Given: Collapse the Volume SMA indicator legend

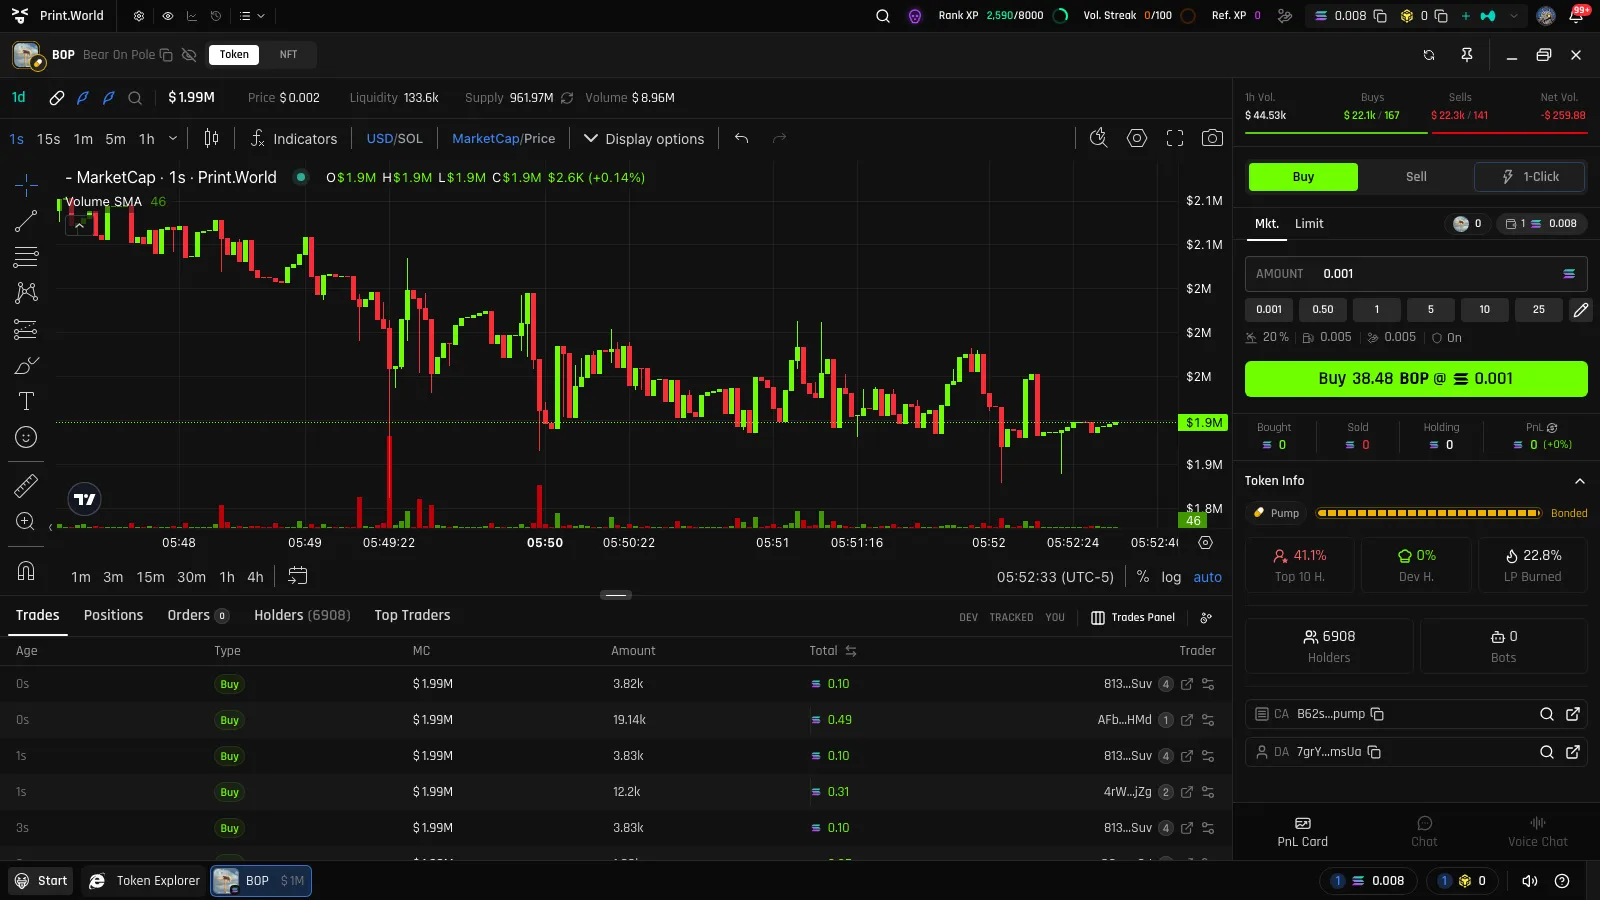Looking at the screenshot, I should [79, 226].
